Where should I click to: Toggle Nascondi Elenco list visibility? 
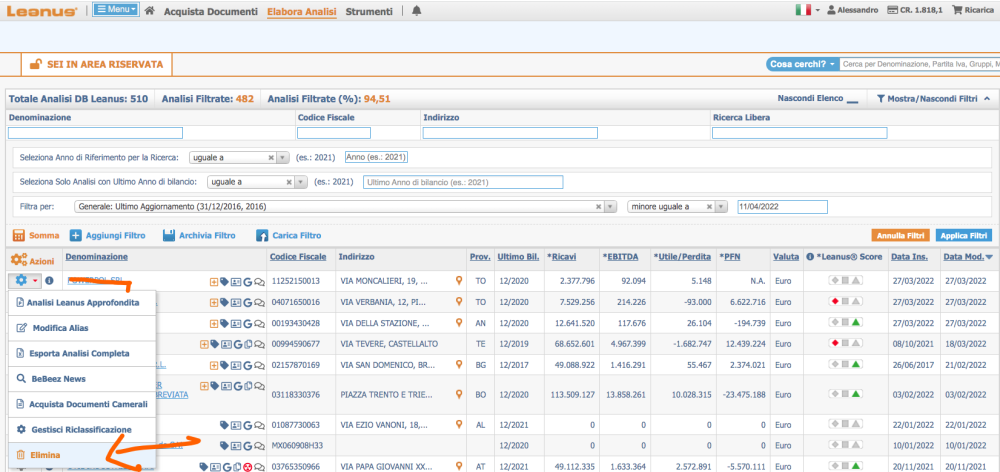point(817,99)
